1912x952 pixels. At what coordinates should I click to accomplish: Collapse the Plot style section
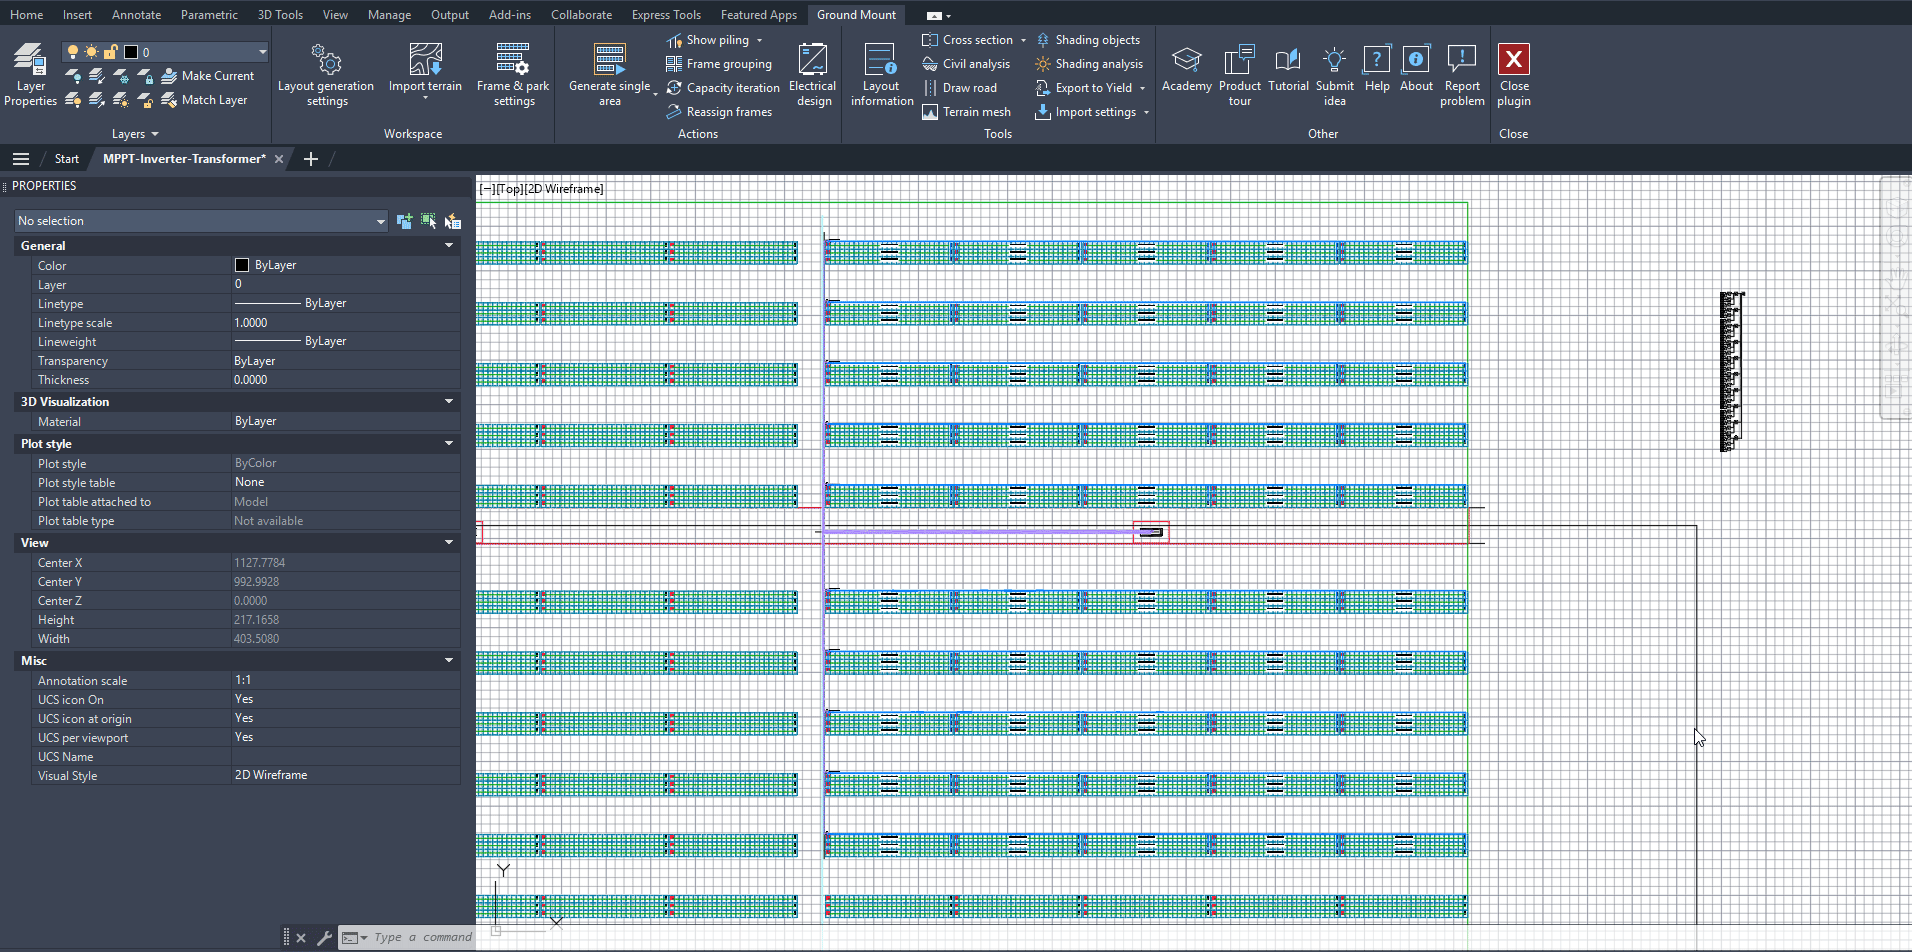pos(448,443)
